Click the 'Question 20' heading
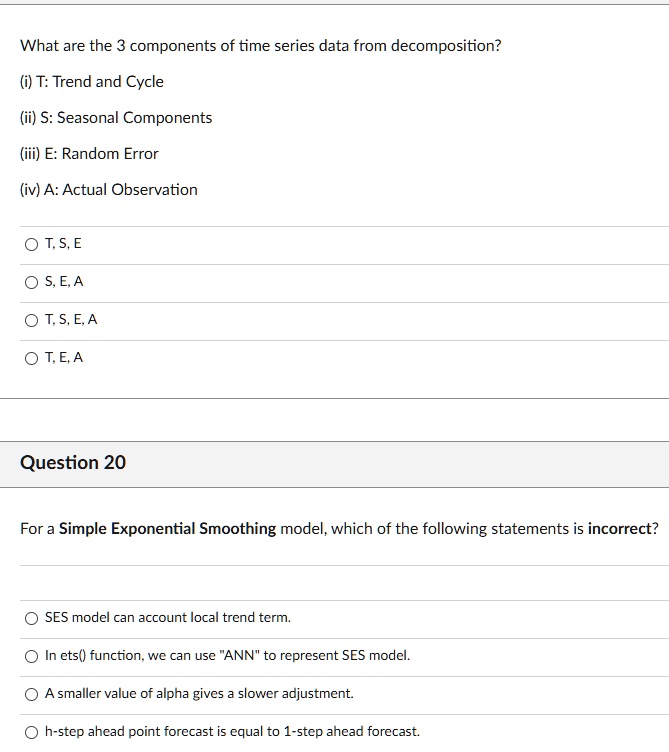Image resolution: width=669 pixels, height=752 pixels. pos(73,462)
